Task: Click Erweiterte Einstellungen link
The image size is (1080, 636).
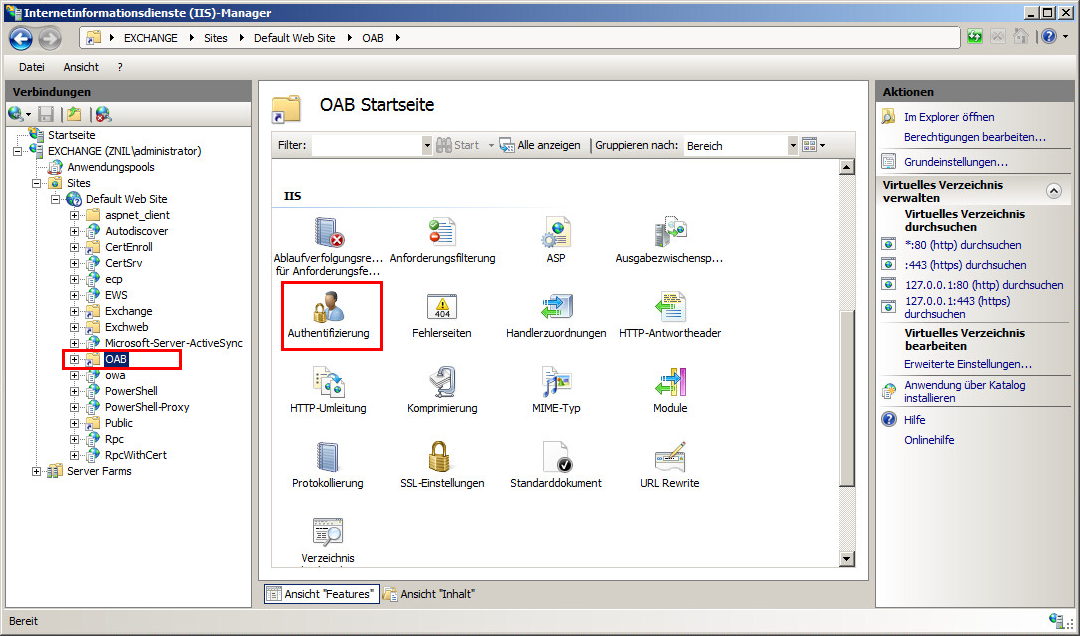Action: 967,364
